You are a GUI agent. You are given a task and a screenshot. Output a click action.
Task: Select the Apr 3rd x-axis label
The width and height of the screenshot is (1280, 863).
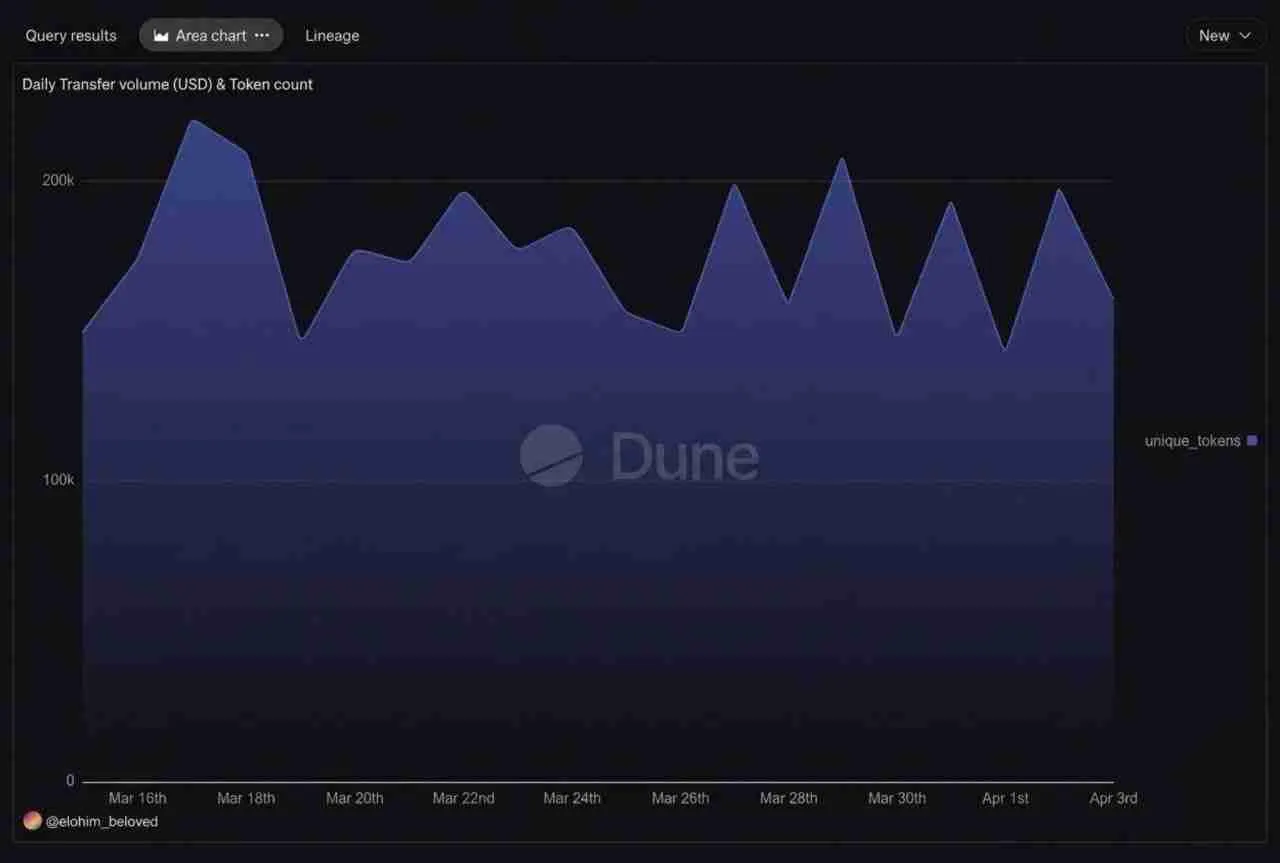(x=1113, y=798)
